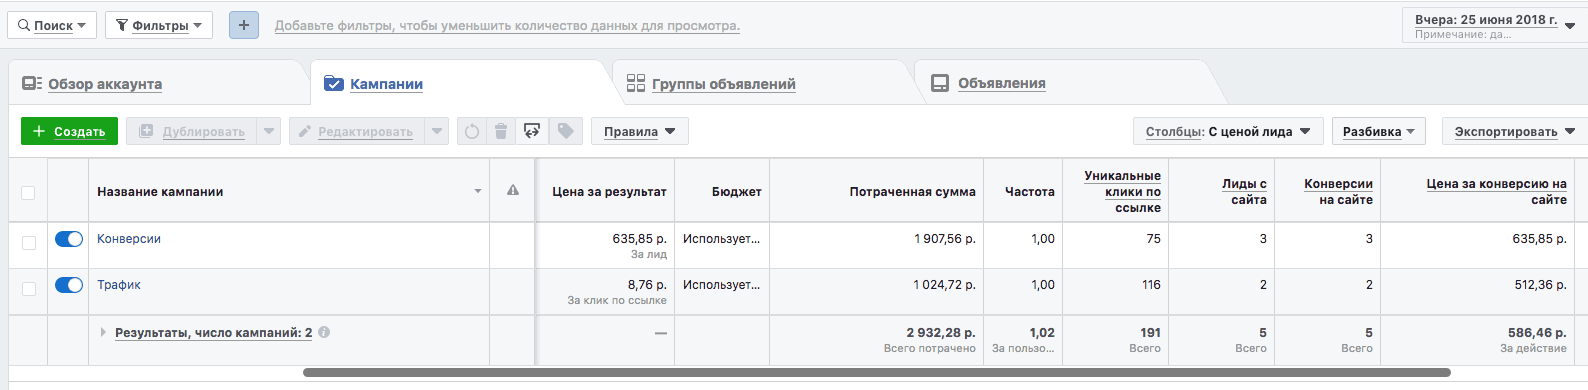
Task: Sort by Конверсии на сайте column
Action: [x=1338, y=191]
